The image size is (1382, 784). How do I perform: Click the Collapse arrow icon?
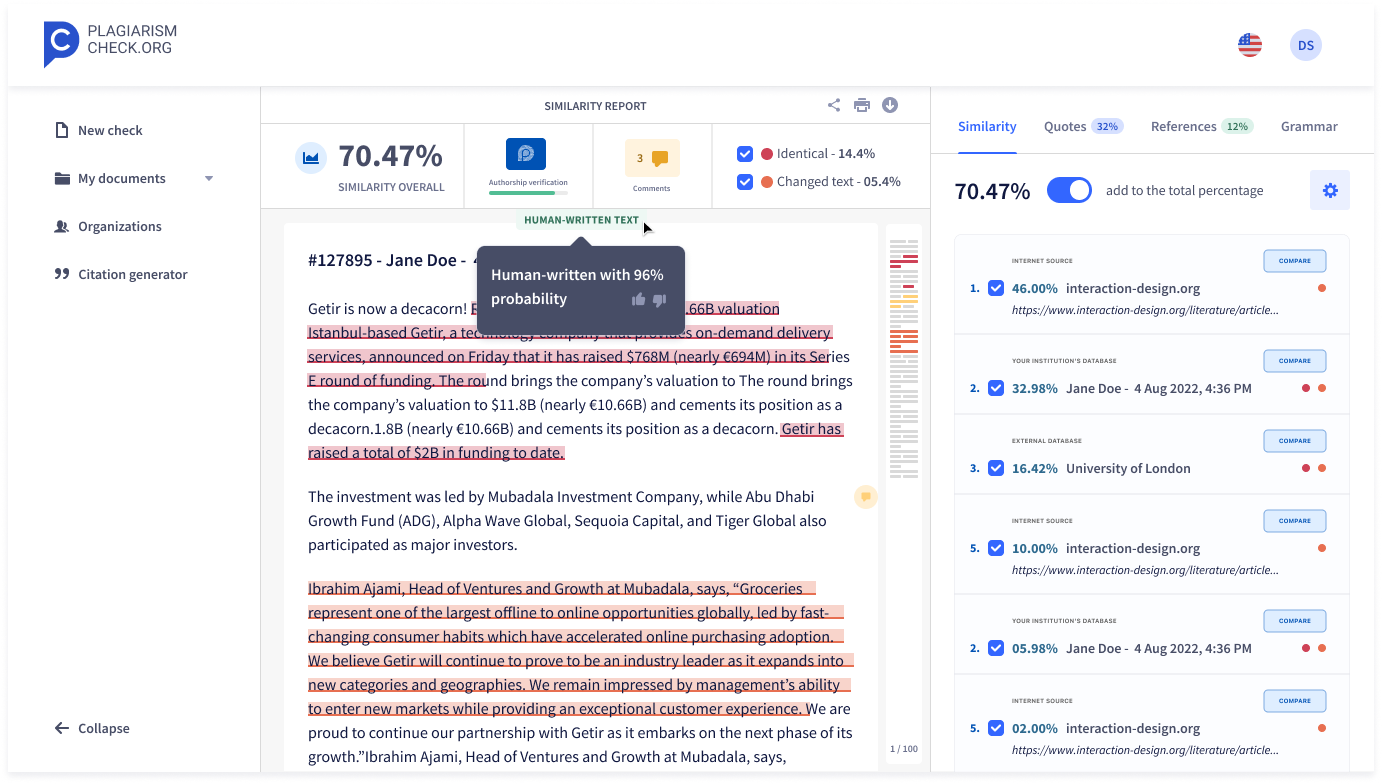pyautogui.click(x=62, y=728)
